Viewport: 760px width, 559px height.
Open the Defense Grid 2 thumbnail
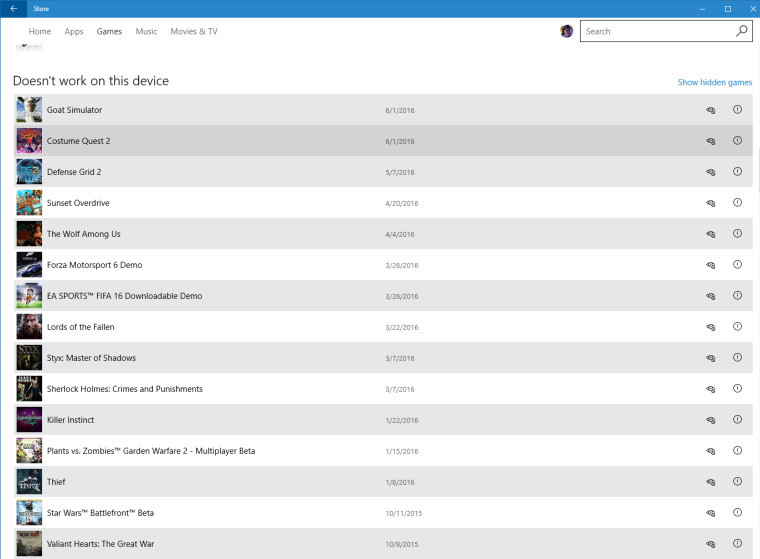29,172
